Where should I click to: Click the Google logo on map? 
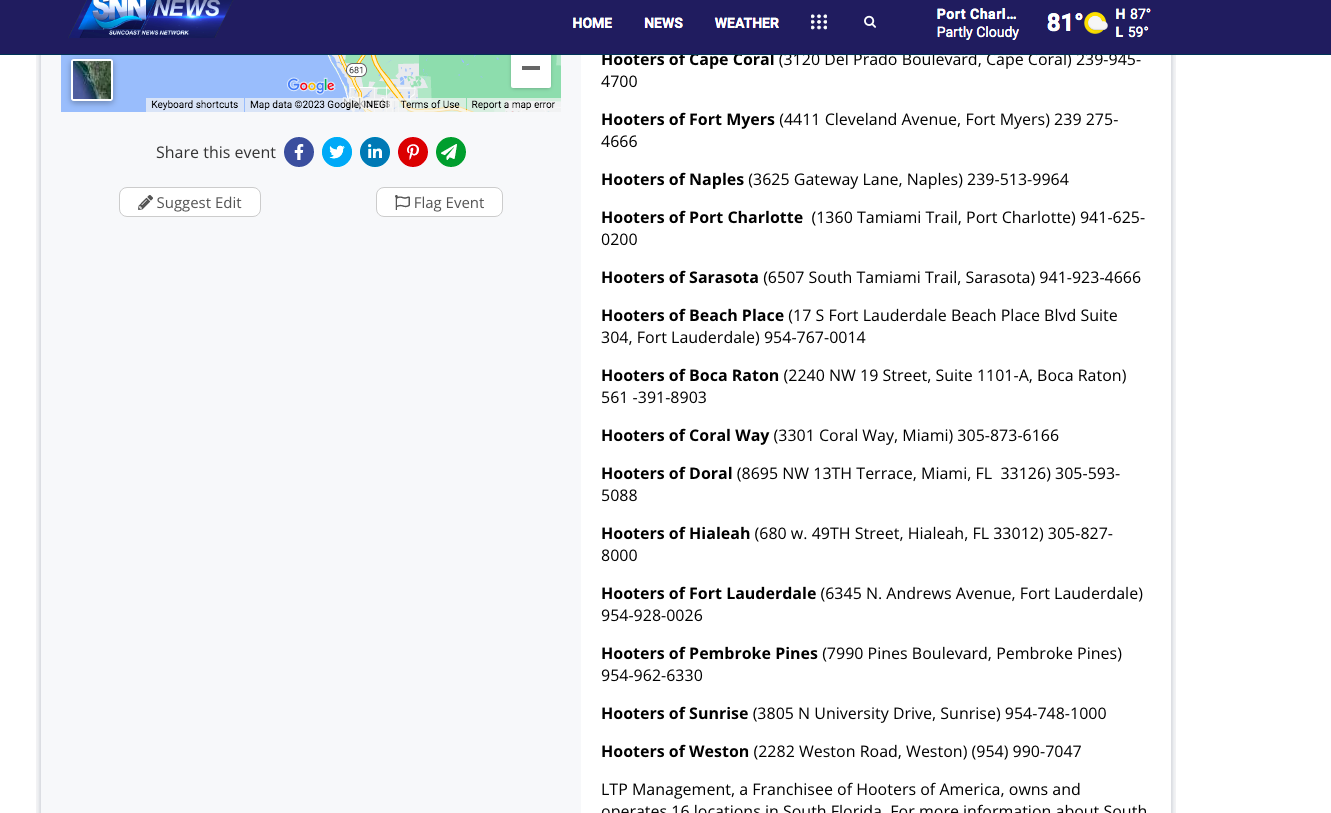click(x=311, y=86)
